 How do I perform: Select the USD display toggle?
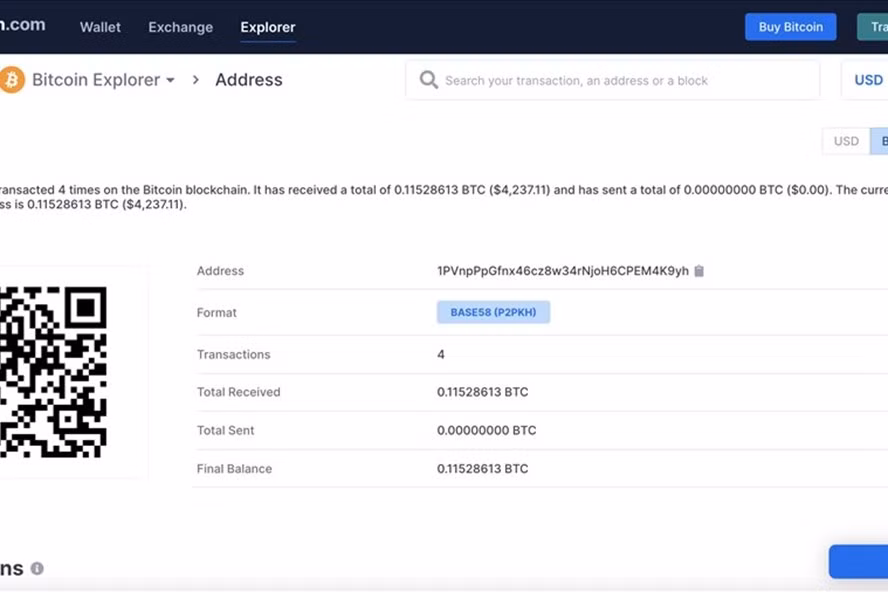pos(846,141)
